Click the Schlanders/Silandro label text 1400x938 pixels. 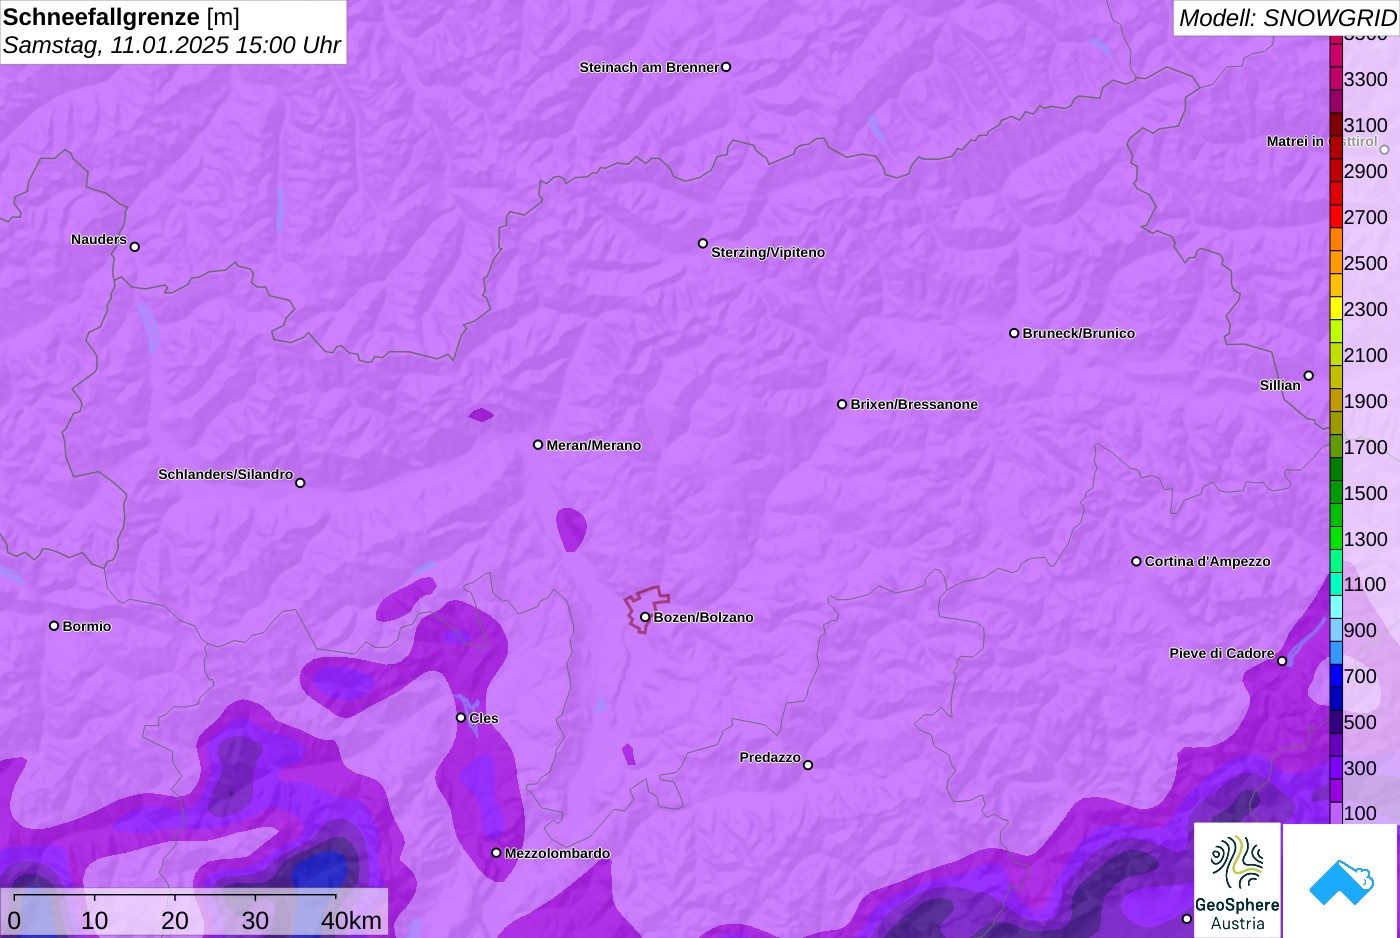coord(225,474)
